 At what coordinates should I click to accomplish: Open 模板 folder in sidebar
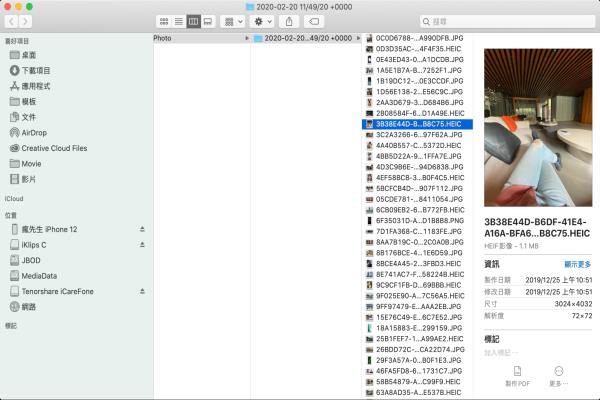23,101
